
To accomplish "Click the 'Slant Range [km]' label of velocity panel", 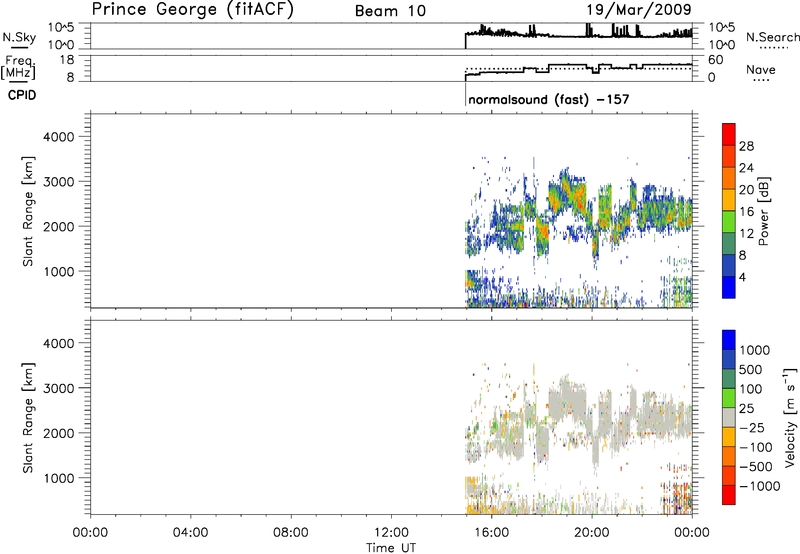I will [28, 418].
